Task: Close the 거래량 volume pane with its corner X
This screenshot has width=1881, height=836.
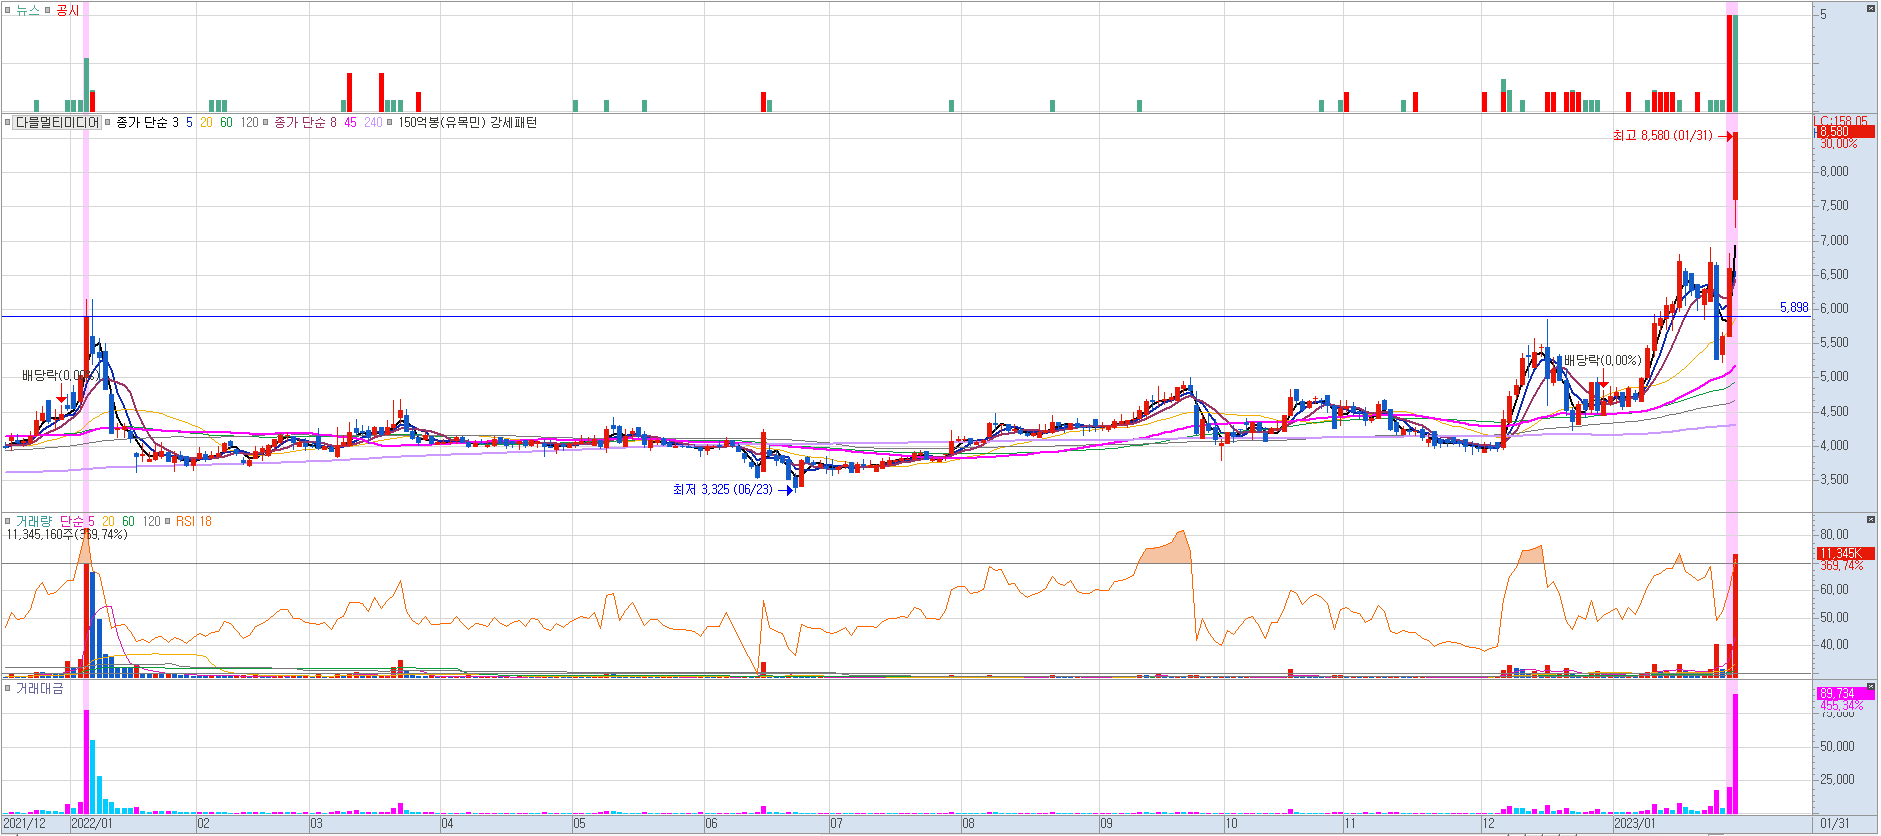Action: click(x=1871, y=520)
